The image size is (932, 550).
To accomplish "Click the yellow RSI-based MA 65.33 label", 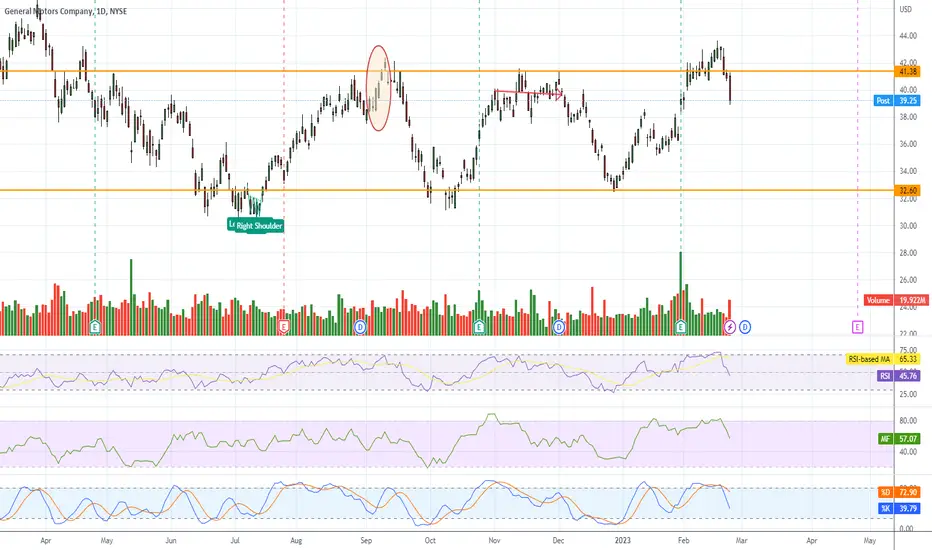I will pyautogui.click(x=883, y=359).
